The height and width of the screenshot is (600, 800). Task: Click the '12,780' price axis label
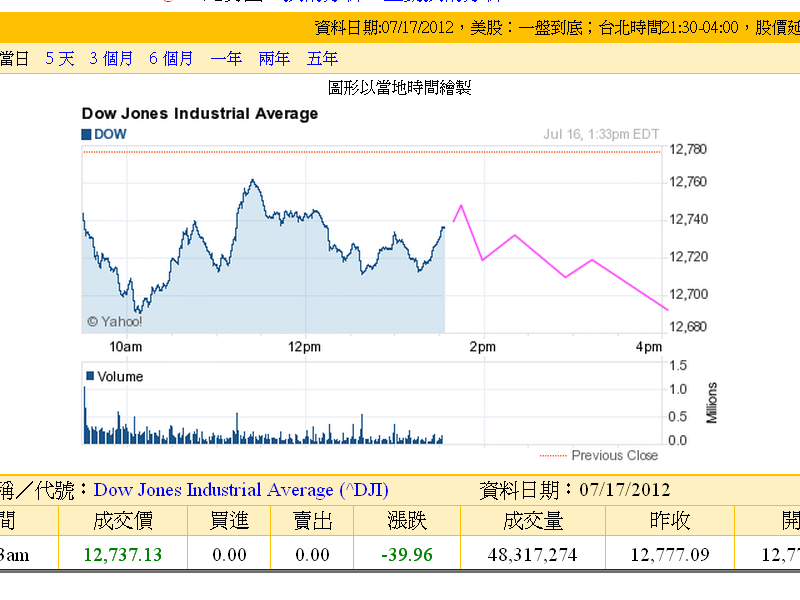[x=688, y=149]
